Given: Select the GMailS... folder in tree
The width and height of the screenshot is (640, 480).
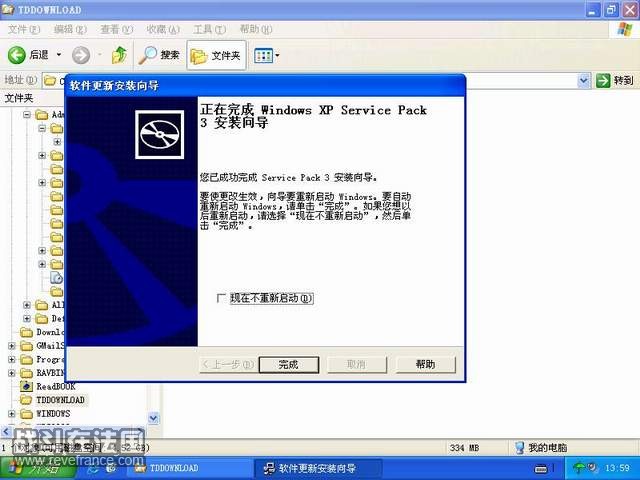Looking at the screenshot, I should point(50,346).
